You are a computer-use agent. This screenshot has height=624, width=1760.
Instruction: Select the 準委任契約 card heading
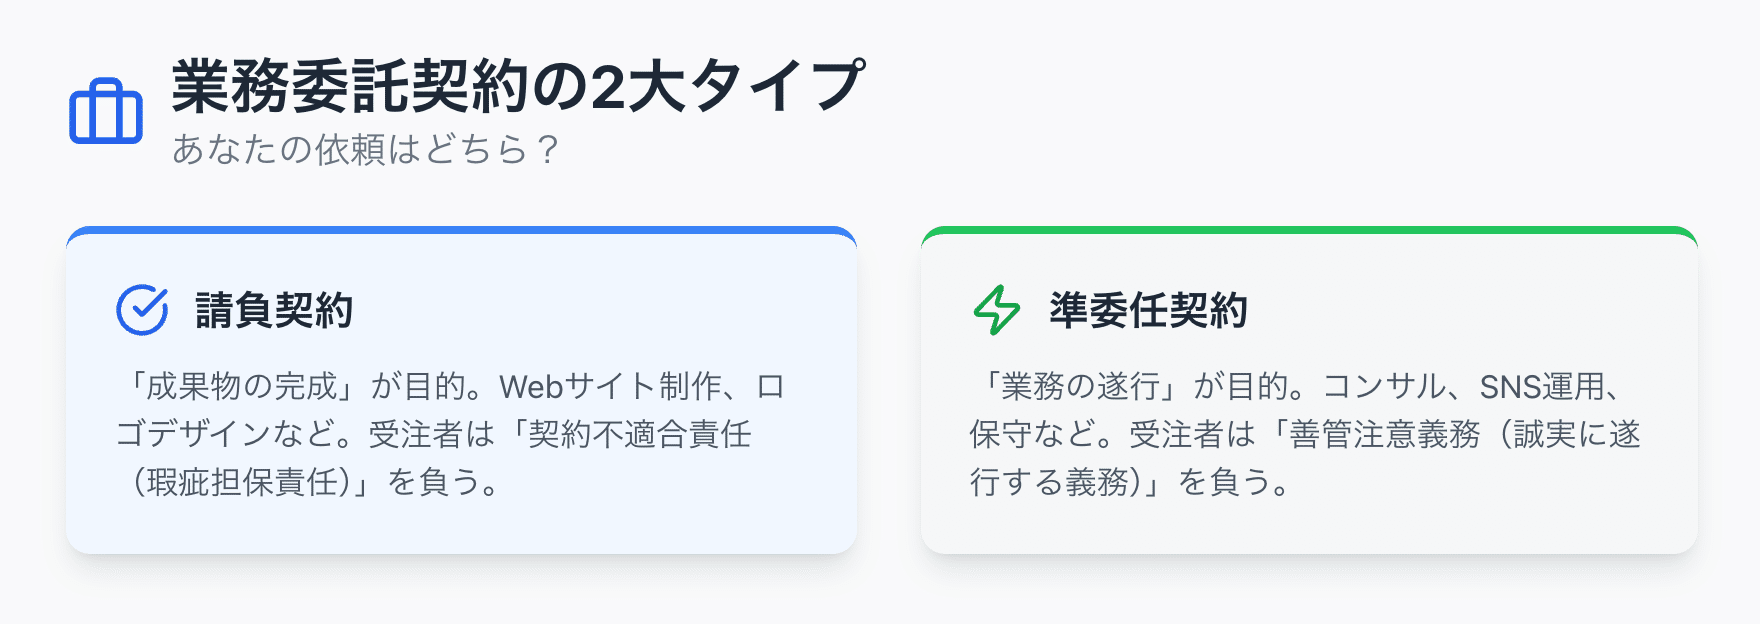pos(1148,310)
